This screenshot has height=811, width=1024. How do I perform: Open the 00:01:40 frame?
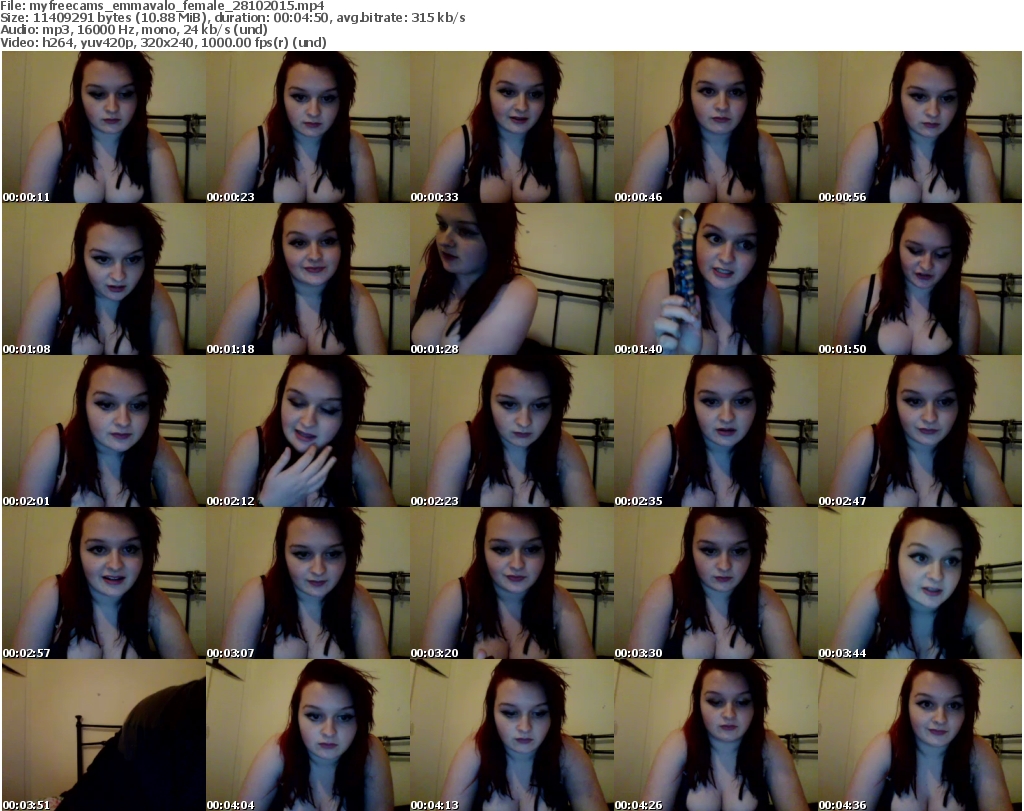pyautogui.click(x=716, y=279)
